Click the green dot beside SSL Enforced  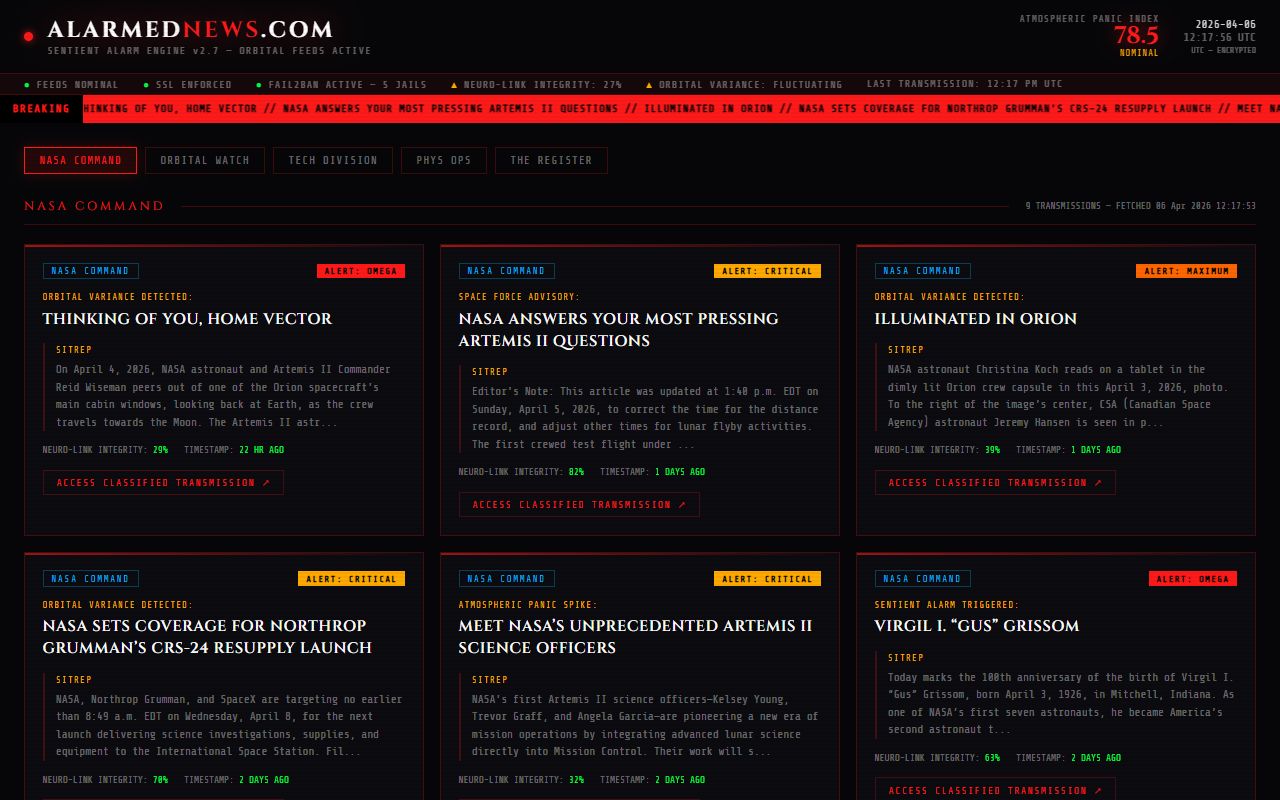click(146, 85)
